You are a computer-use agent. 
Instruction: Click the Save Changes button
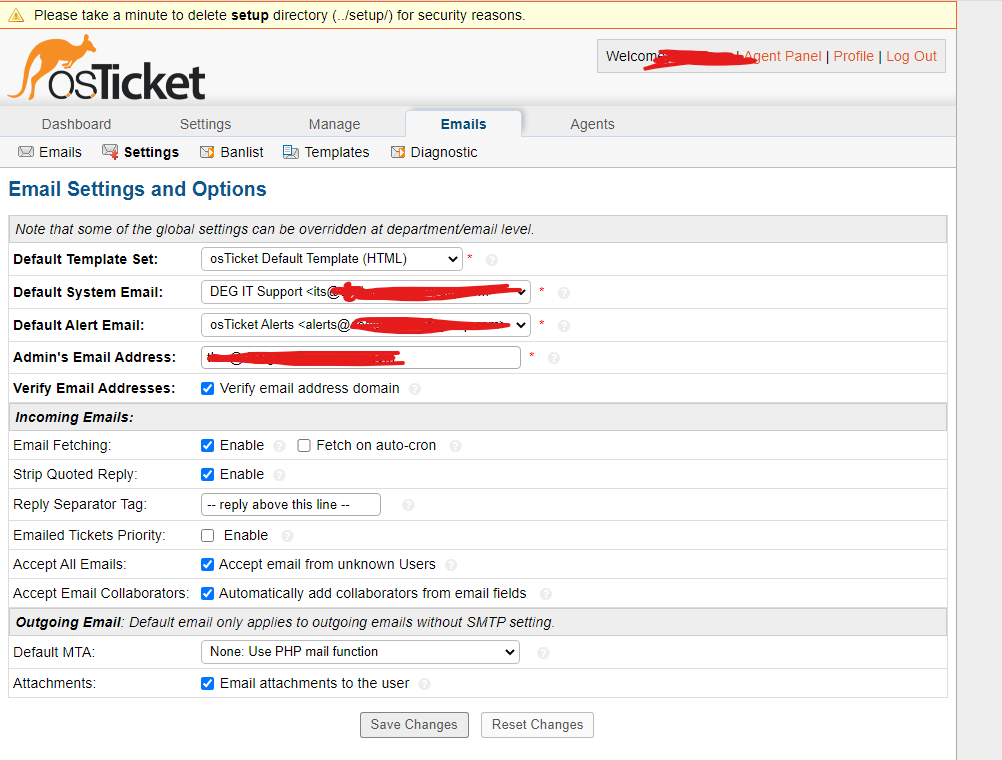[414, 725]
